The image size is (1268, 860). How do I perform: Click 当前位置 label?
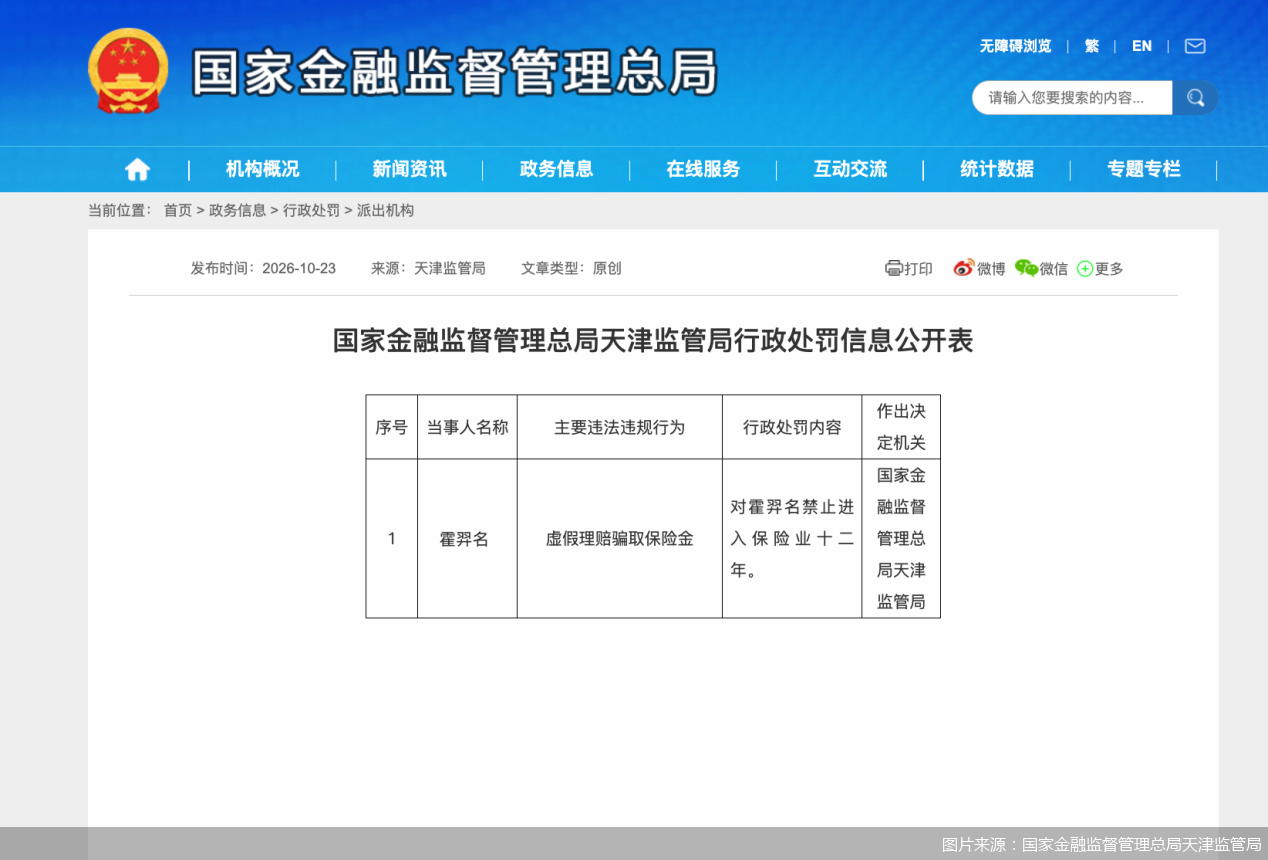119,210
